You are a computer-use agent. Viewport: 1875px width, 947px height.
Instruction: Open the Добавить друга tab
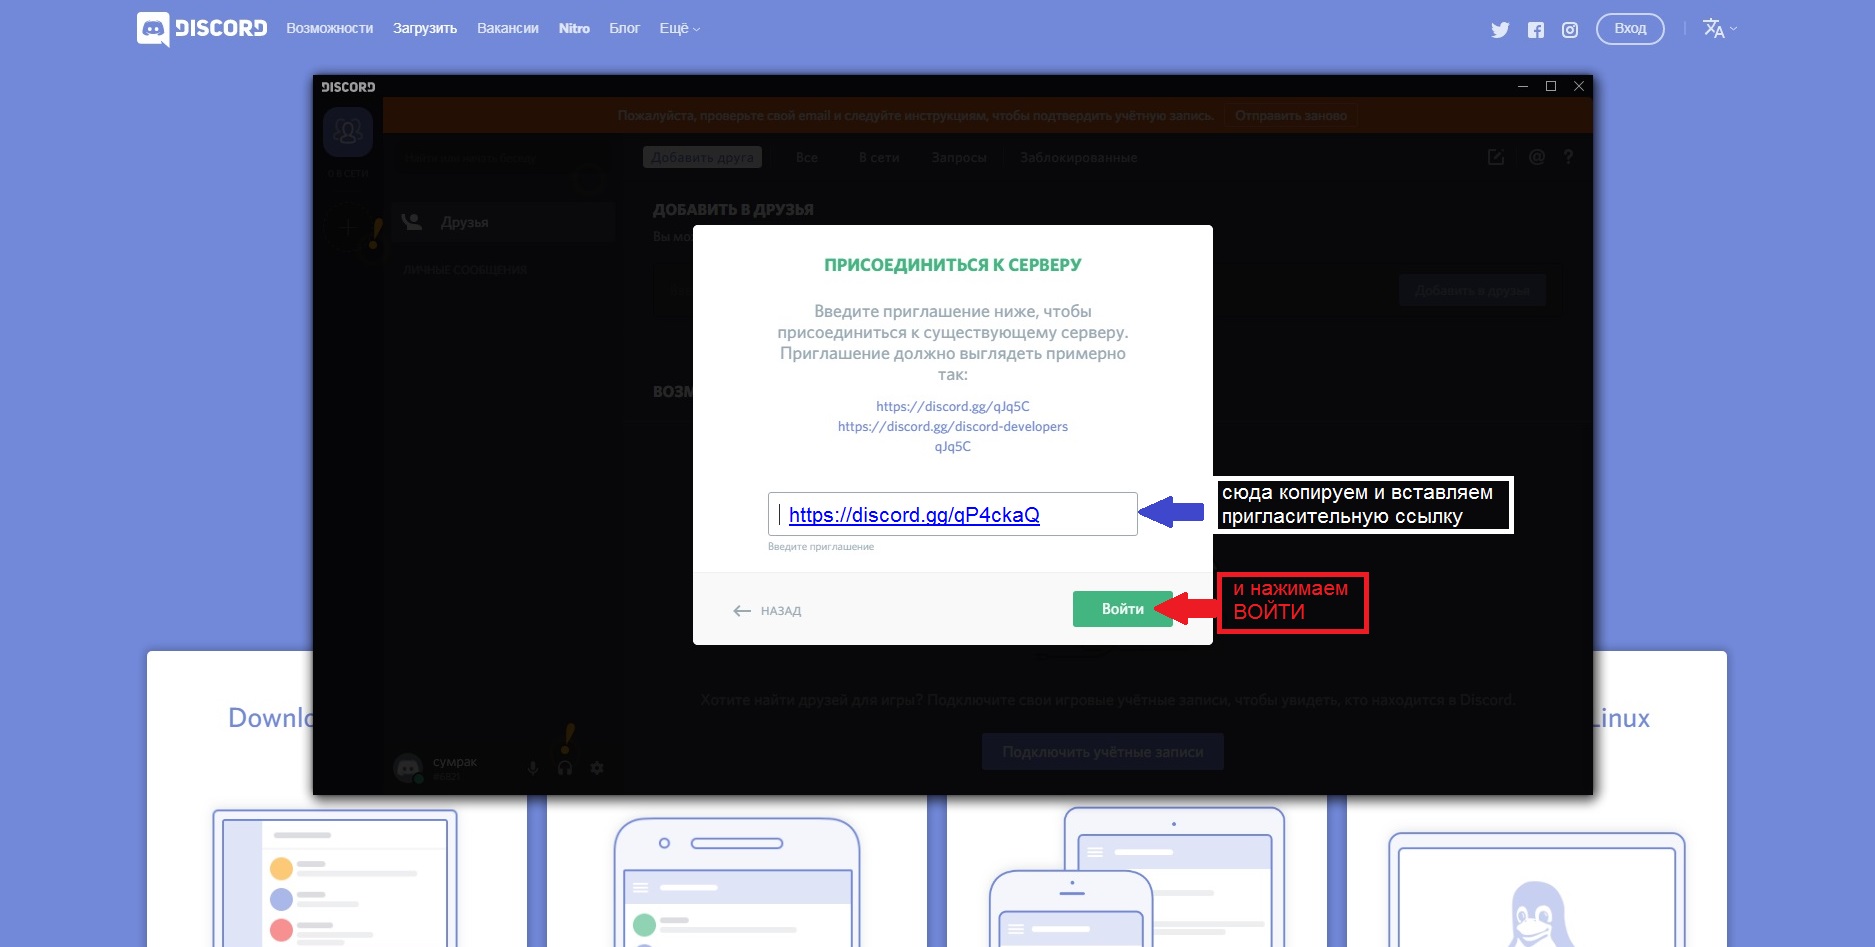702,157
